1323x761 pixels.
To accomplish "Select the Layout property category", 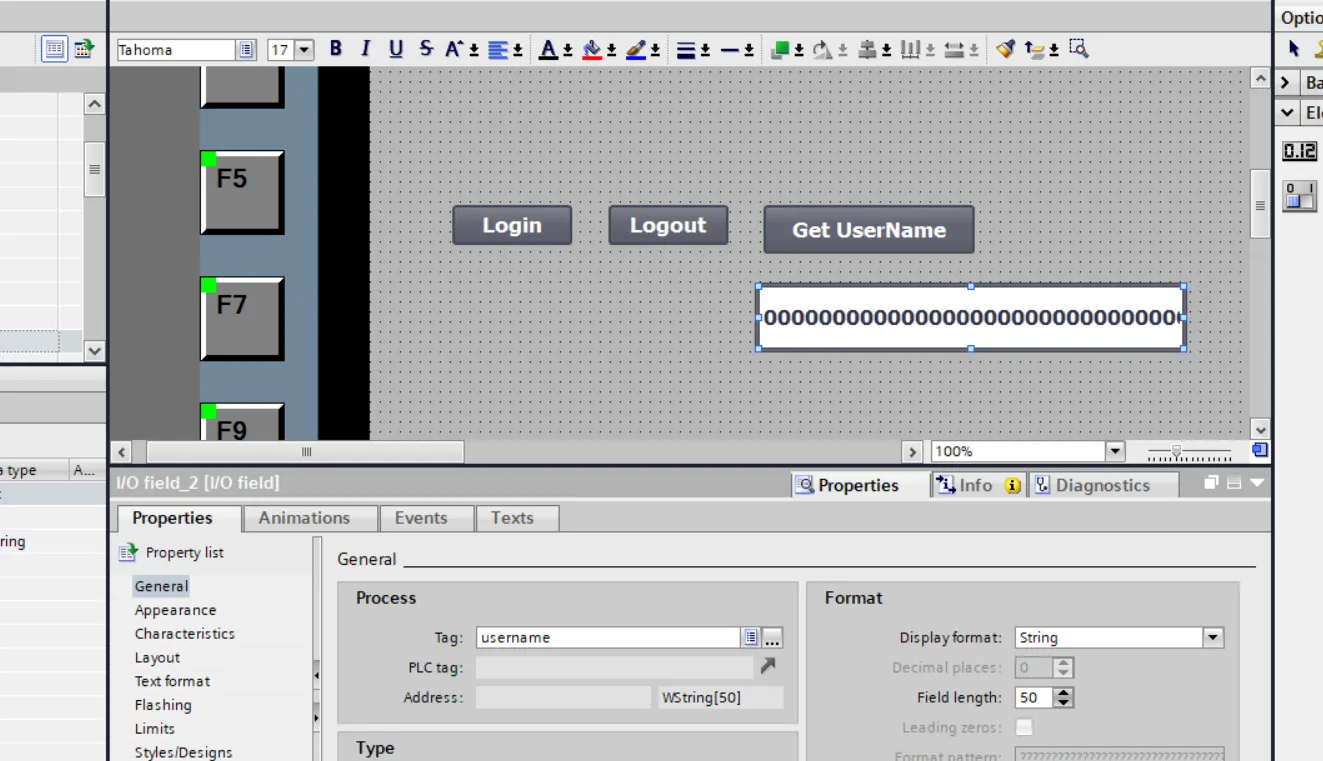I will pos(157,658).
